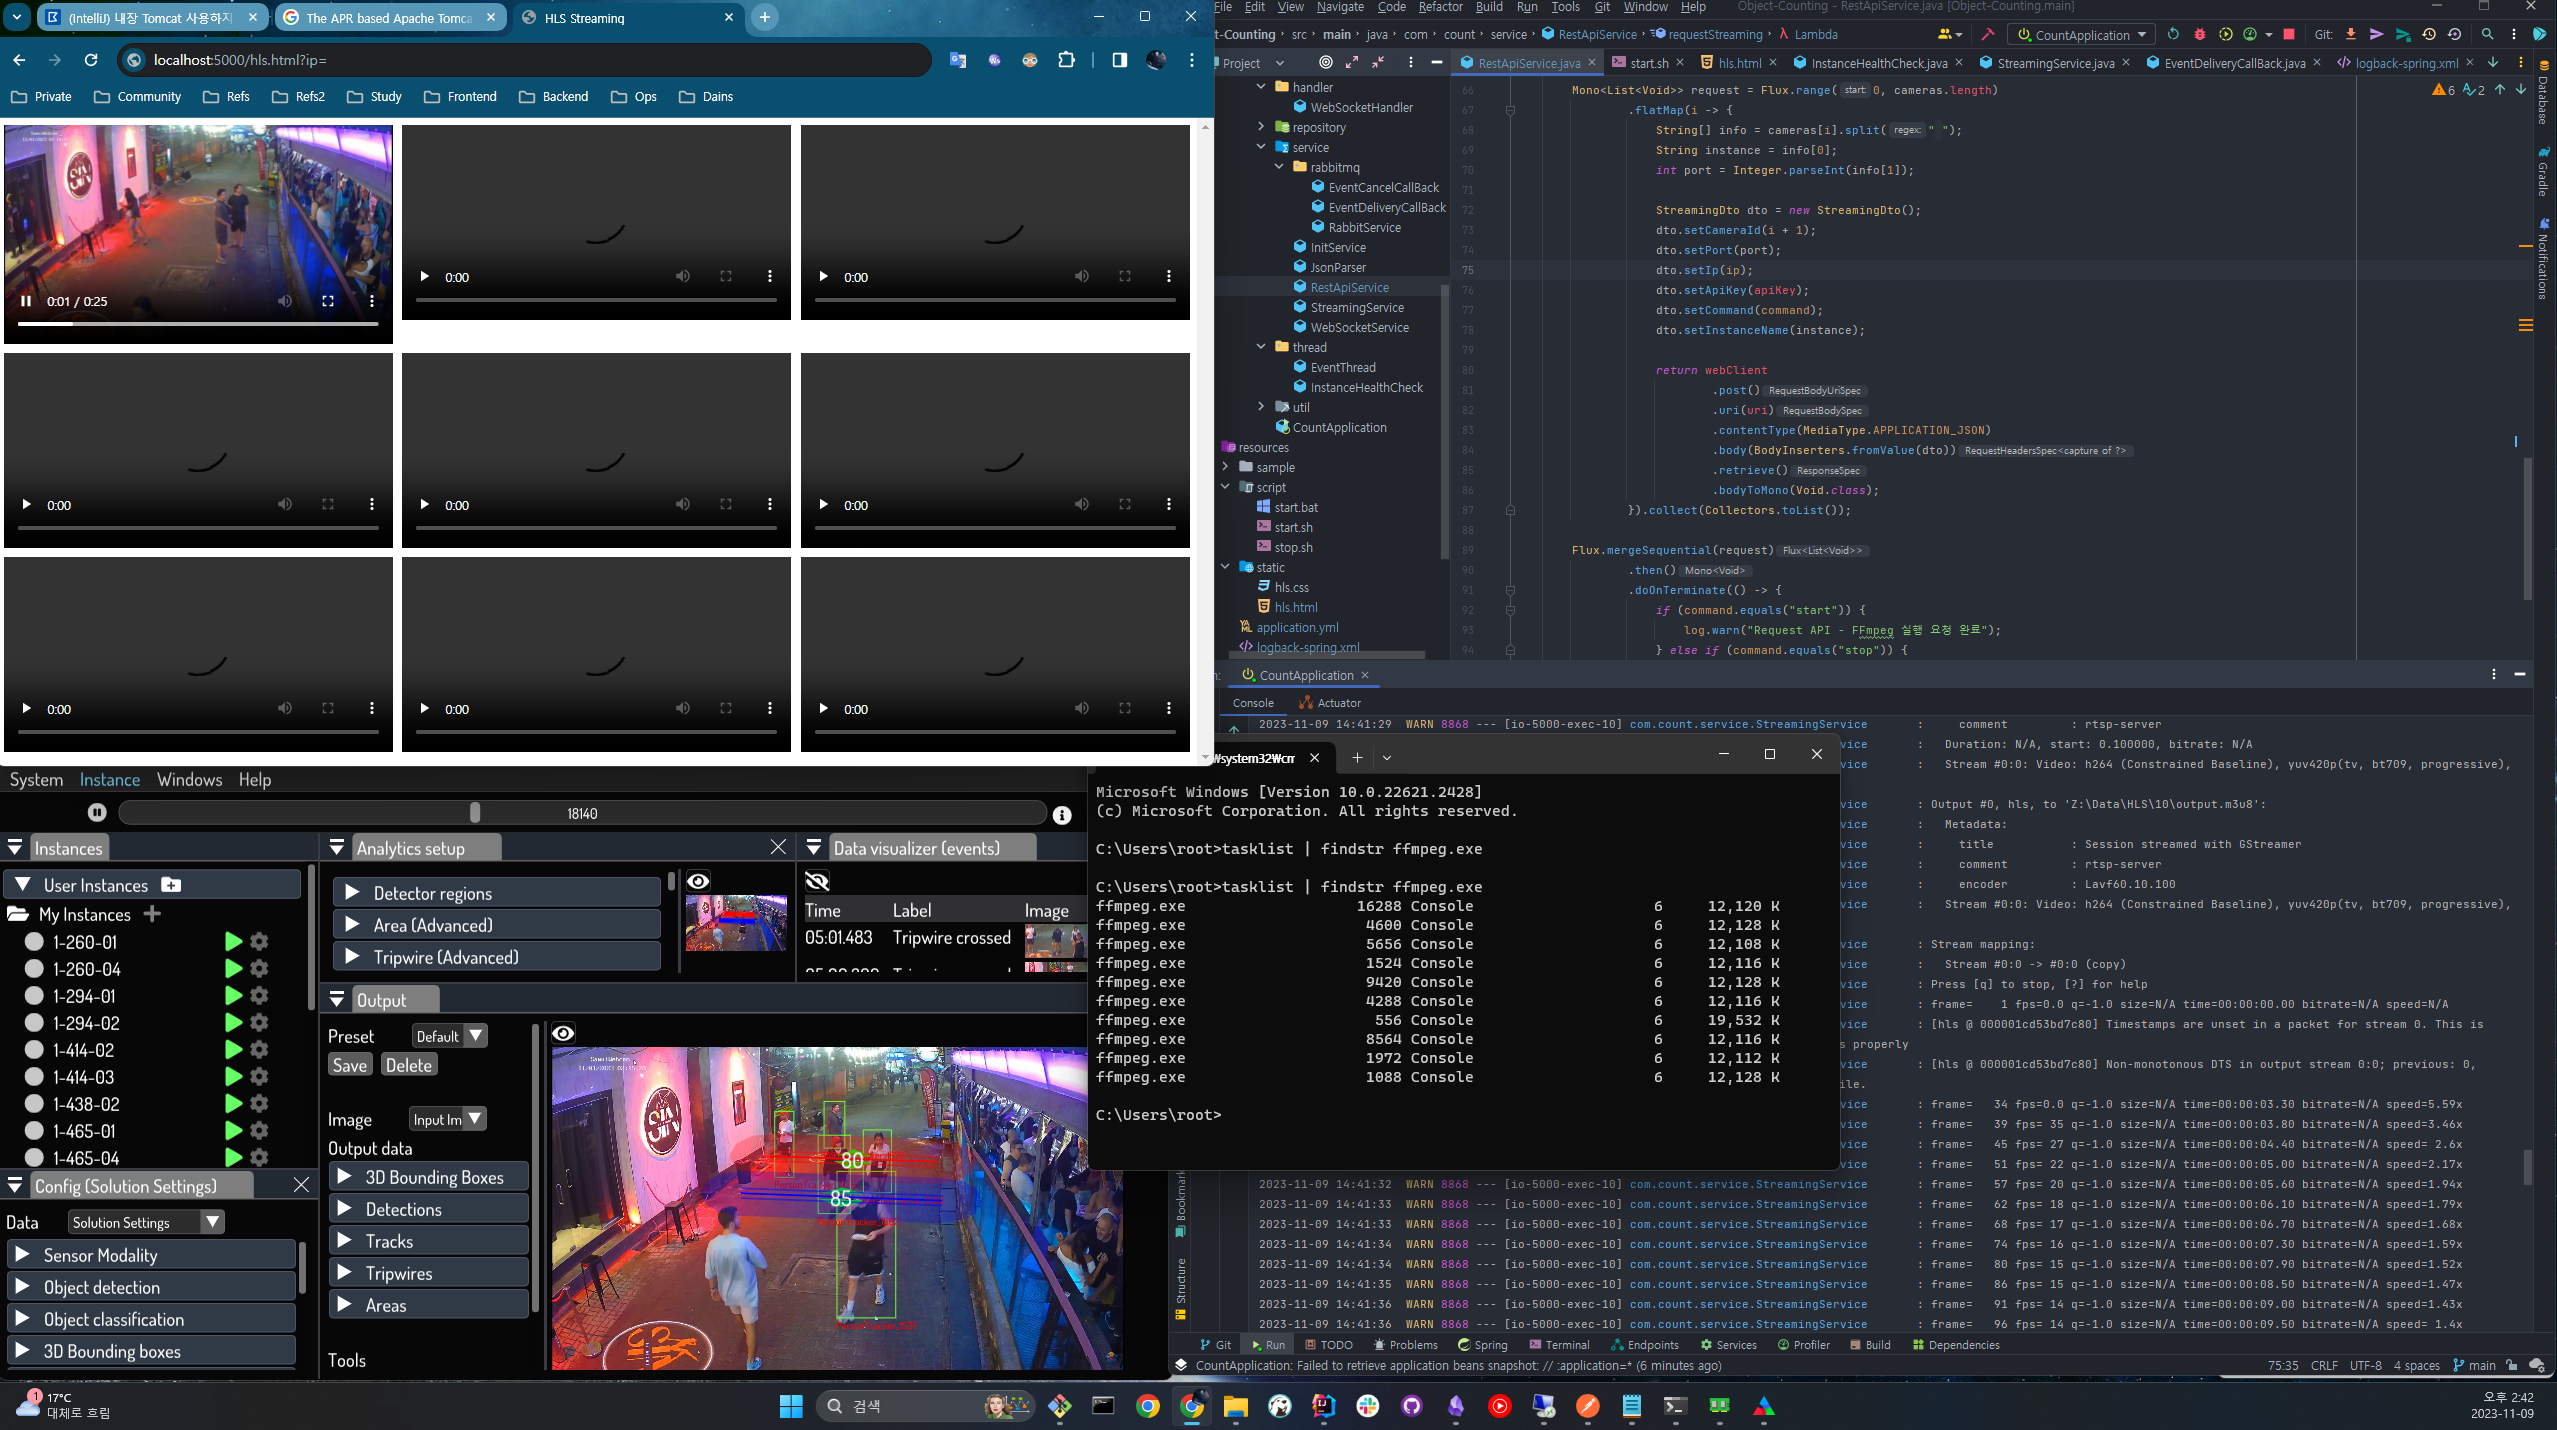Add a new instance with plus icon

point(152,914)
